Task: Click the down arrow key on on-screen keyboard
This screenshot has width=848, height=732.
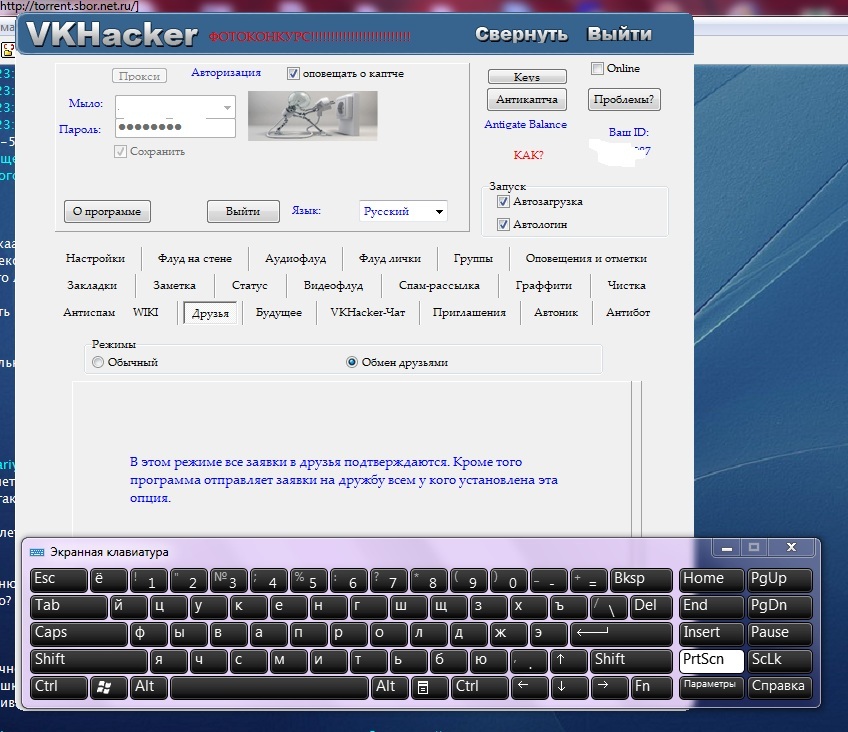Action: click(x=569, y=687)
